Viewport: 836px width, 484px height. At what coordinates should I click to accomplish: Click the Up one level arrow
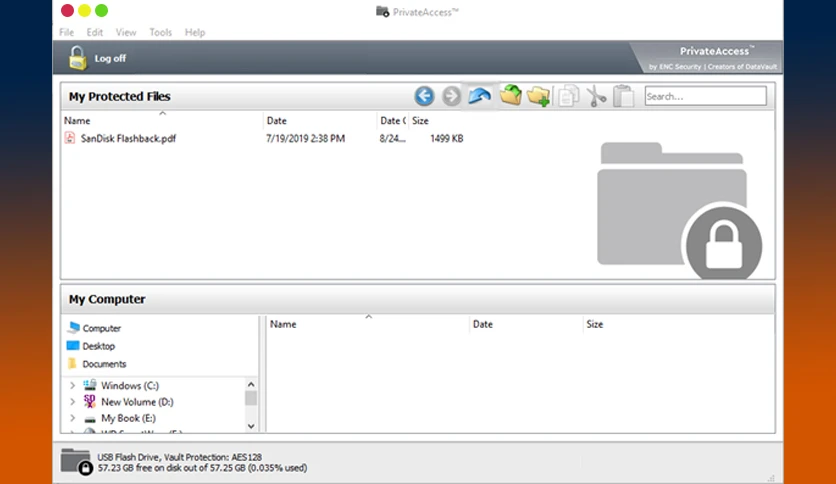(479, 96)
